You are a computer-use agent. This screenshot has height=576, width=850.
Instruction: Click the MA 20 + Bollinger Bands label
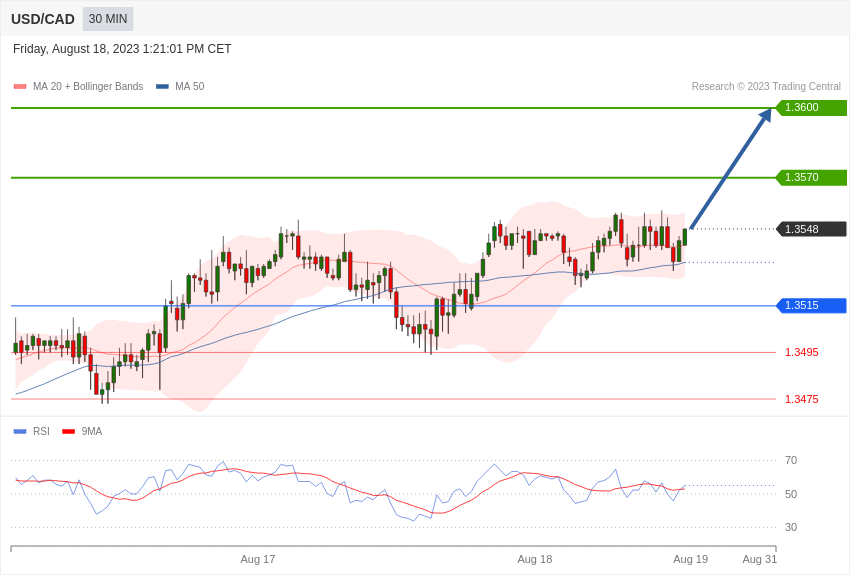(x=88, y=86)
